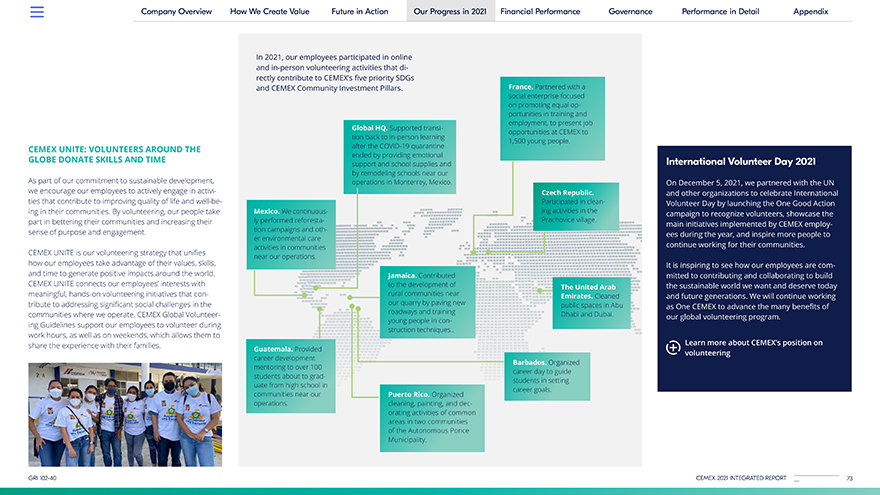Click the plus circle icon beside Learn more
Viewport: 880px width, 495px height.
pyautogui.click(x=673, y=347)
